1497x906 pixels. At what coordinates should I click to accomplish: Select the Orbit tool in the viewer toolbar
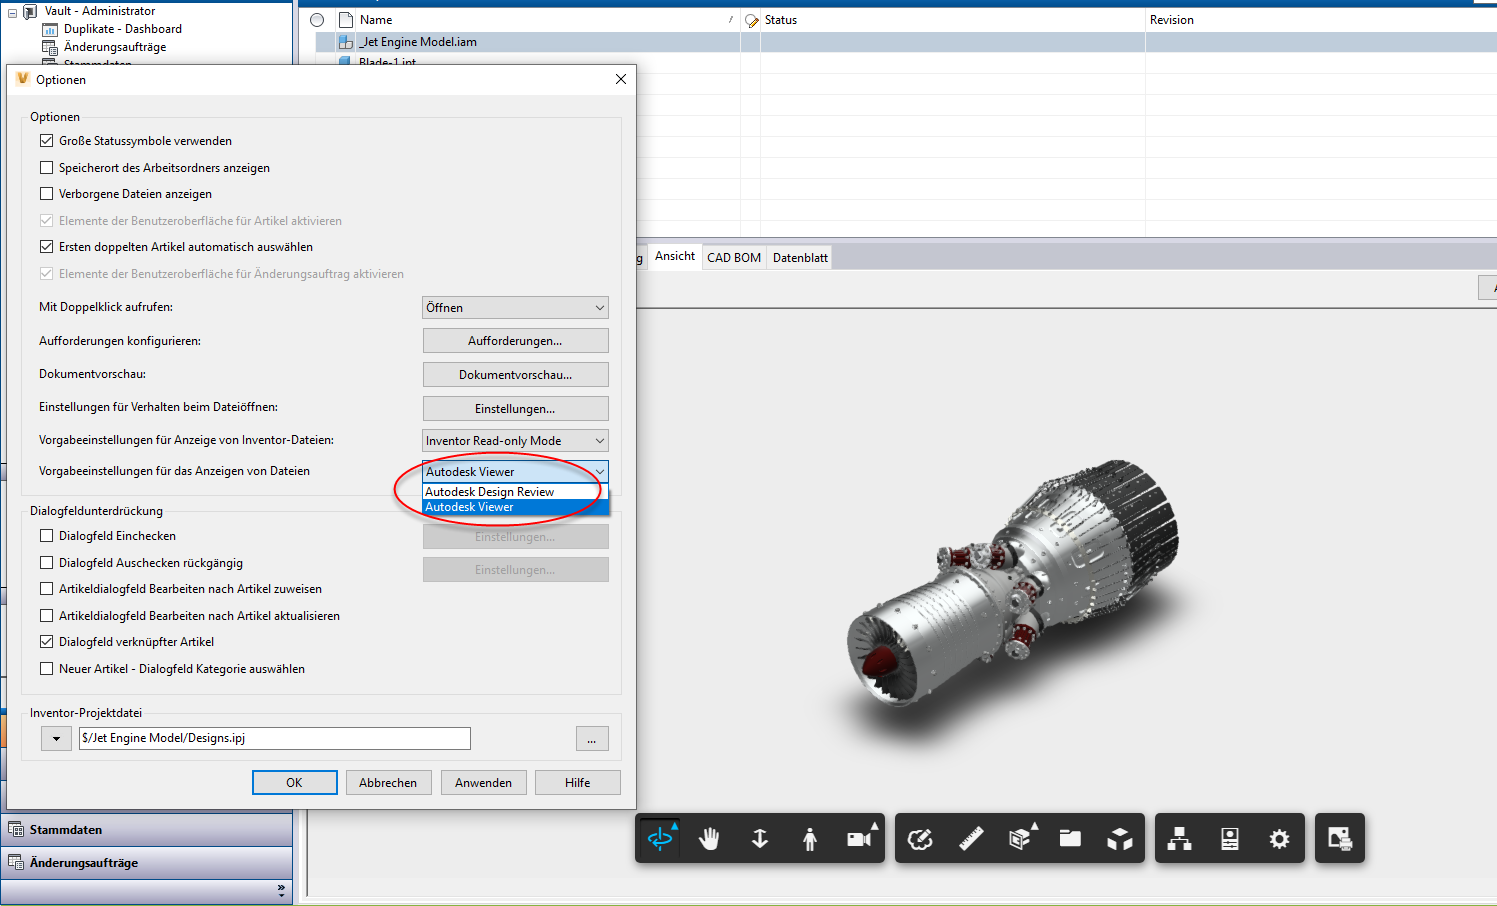pyautogui.click(x=661, y=838)
